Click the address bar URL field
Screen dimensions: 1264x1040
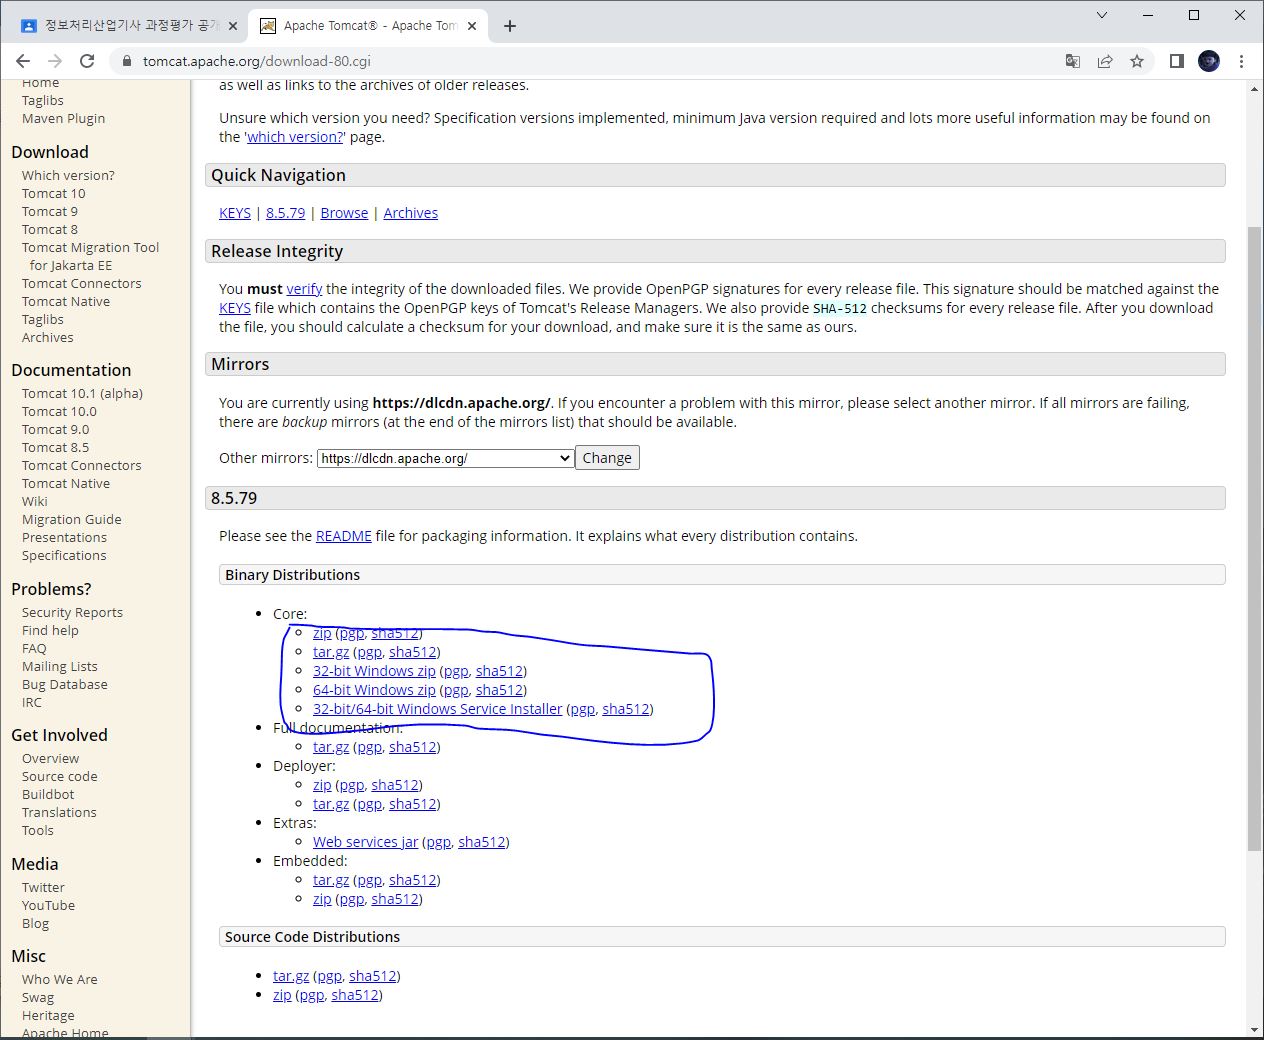tap(400, 60)
